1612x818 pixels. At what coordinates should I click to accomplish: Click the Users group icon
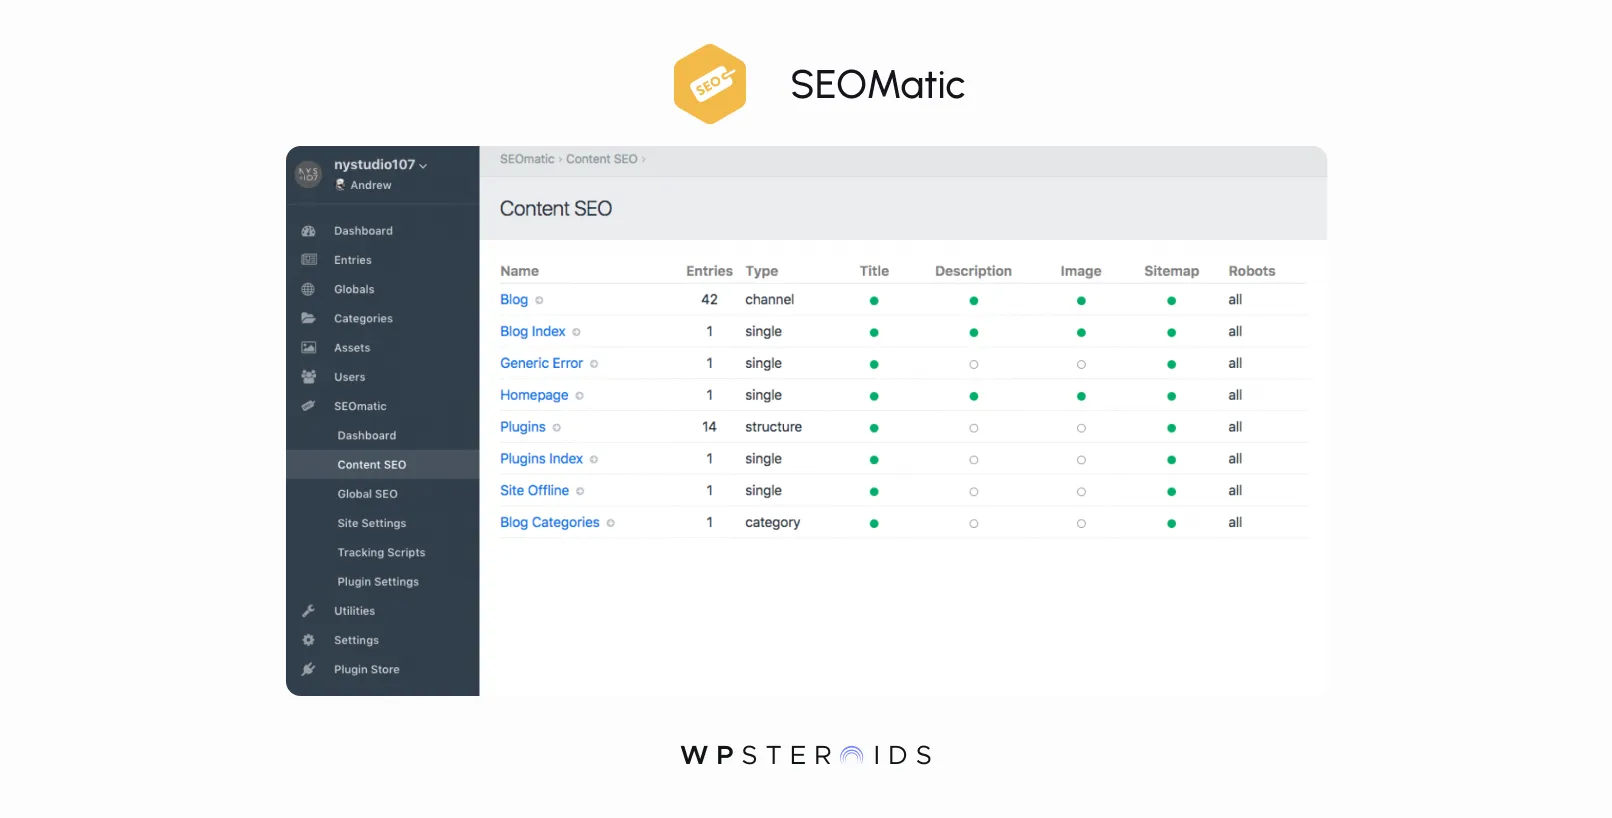(x=309, y=377)
